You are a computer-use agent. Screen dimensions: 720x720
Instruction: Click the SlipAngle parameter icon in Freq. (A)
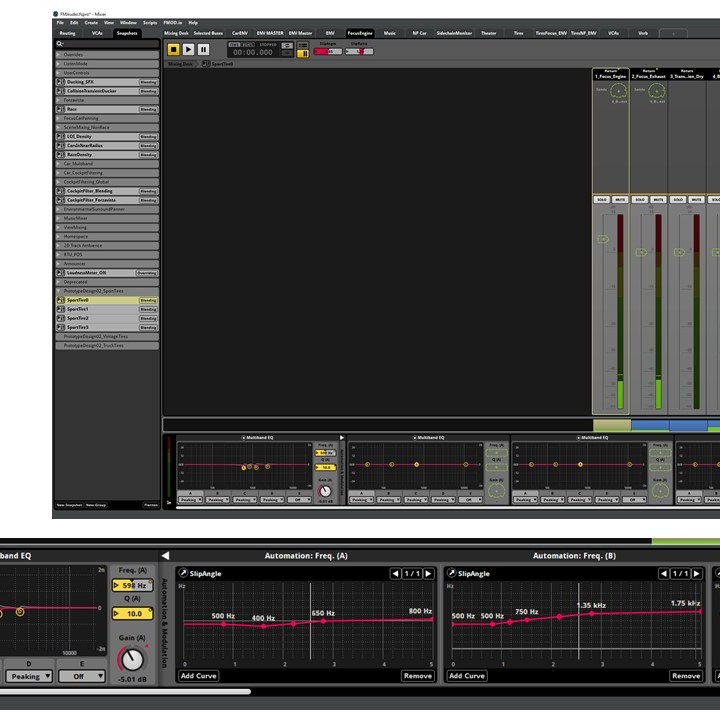(184, 573)
